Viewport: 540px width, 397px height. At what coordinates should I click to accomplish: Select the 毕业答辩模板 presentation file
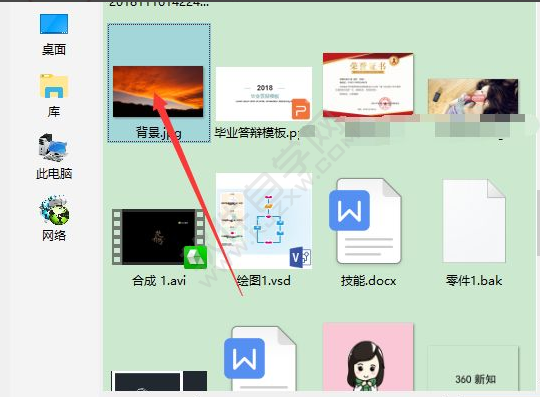pyautogui.click(x=264, y=94)
